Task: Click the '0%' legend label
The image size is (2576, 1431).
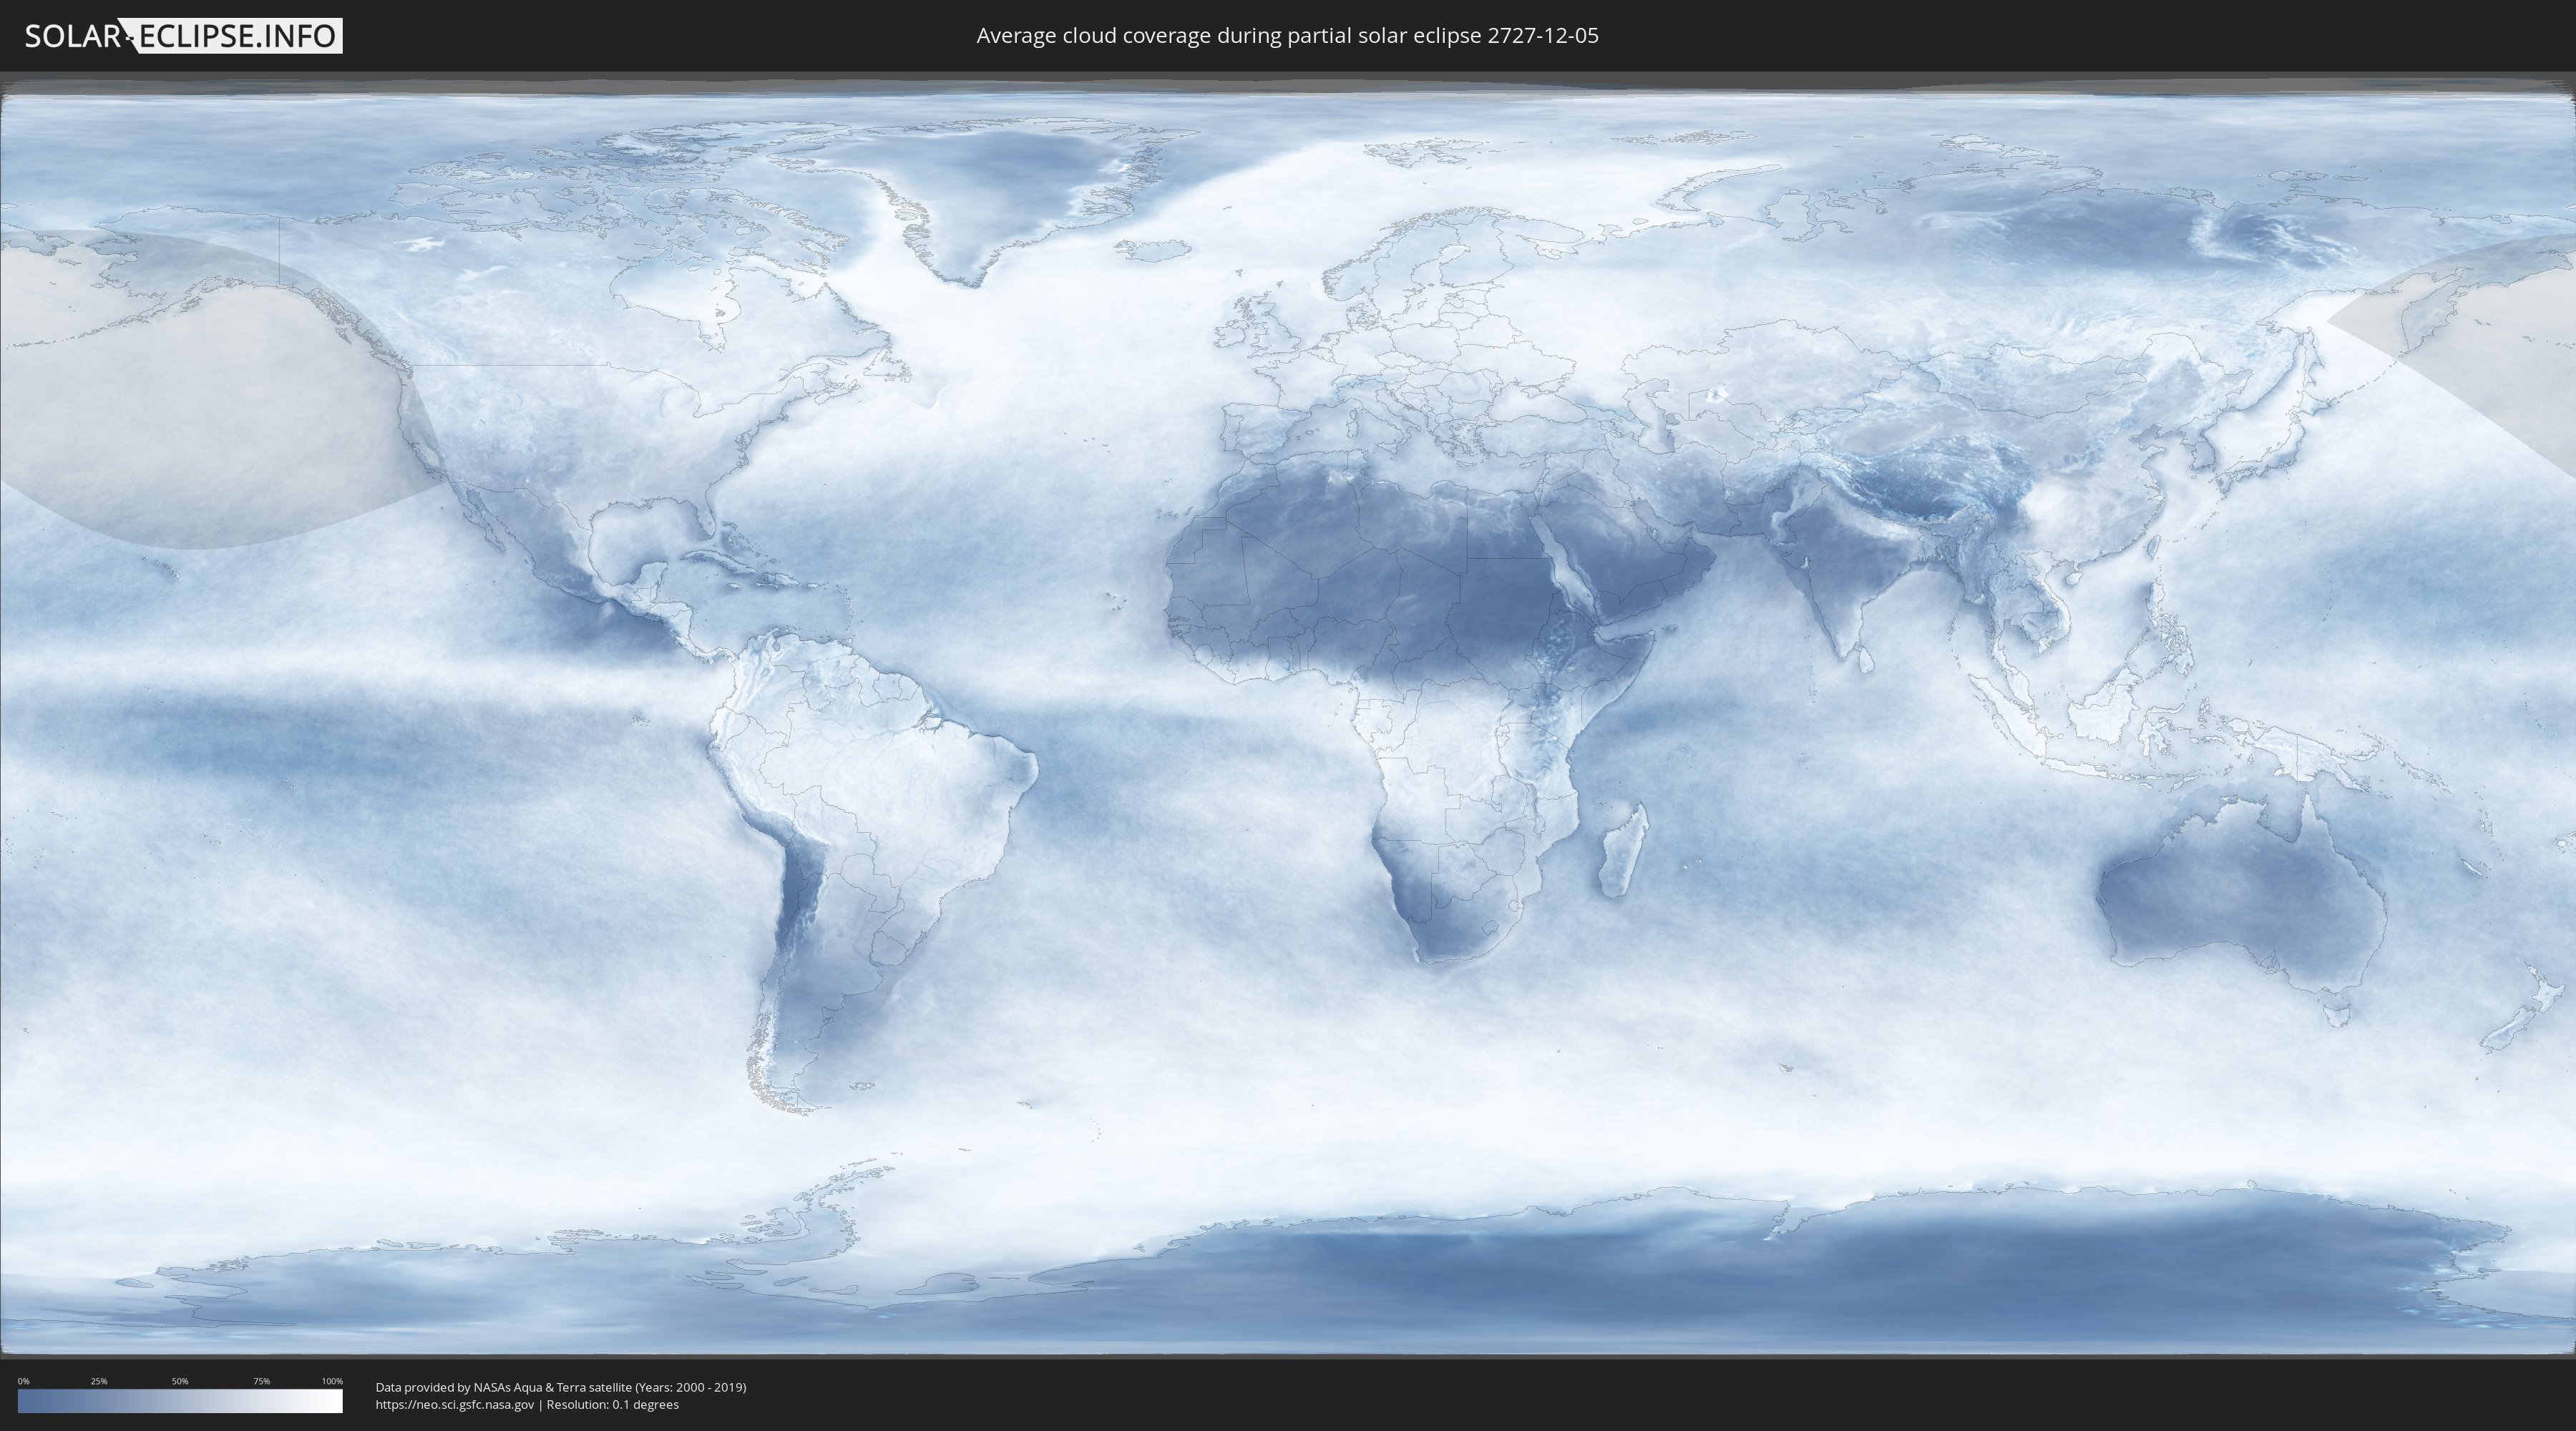Action: (x=23, y=1381)
